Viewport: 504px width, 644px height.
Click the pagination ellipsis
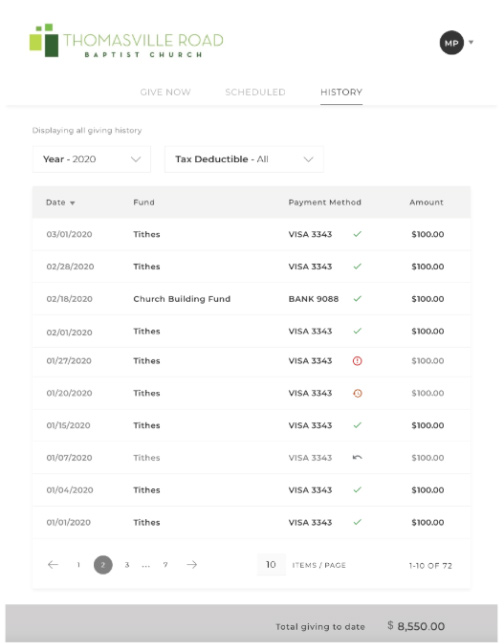146,566
